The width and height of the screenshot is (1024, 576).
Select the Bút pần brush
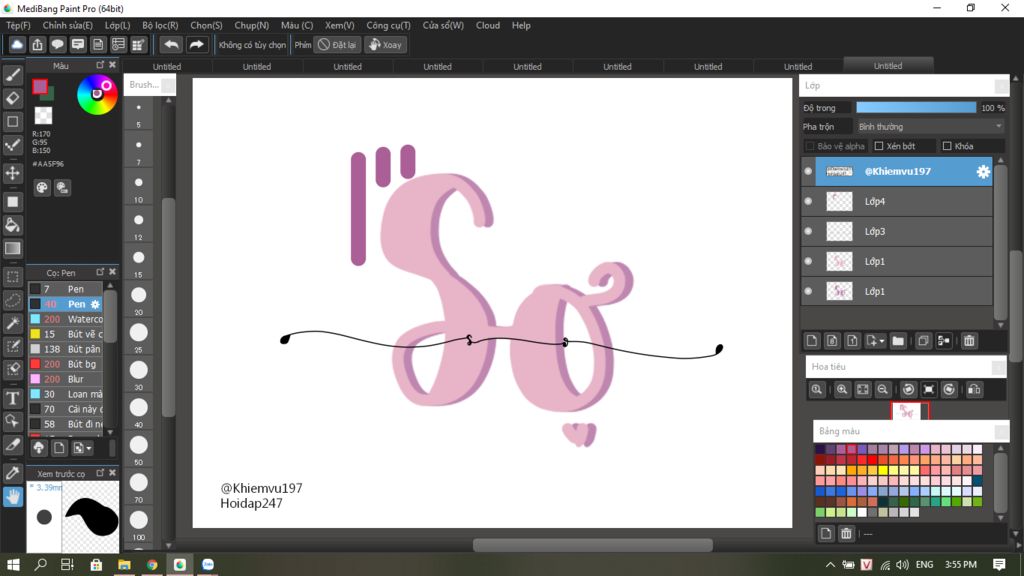pyautogui.click(x=66, y=349)
